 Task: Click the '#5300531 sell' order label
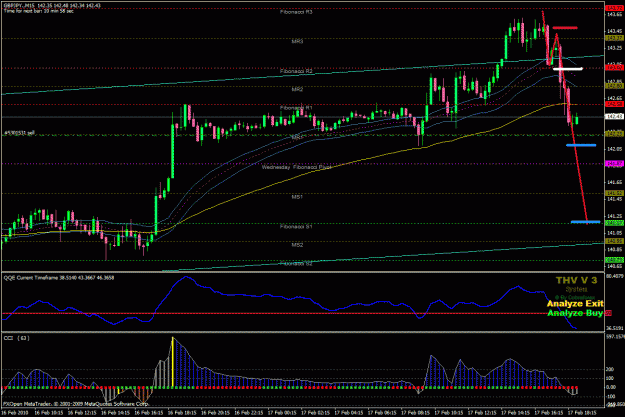click(x=20, y=133)
